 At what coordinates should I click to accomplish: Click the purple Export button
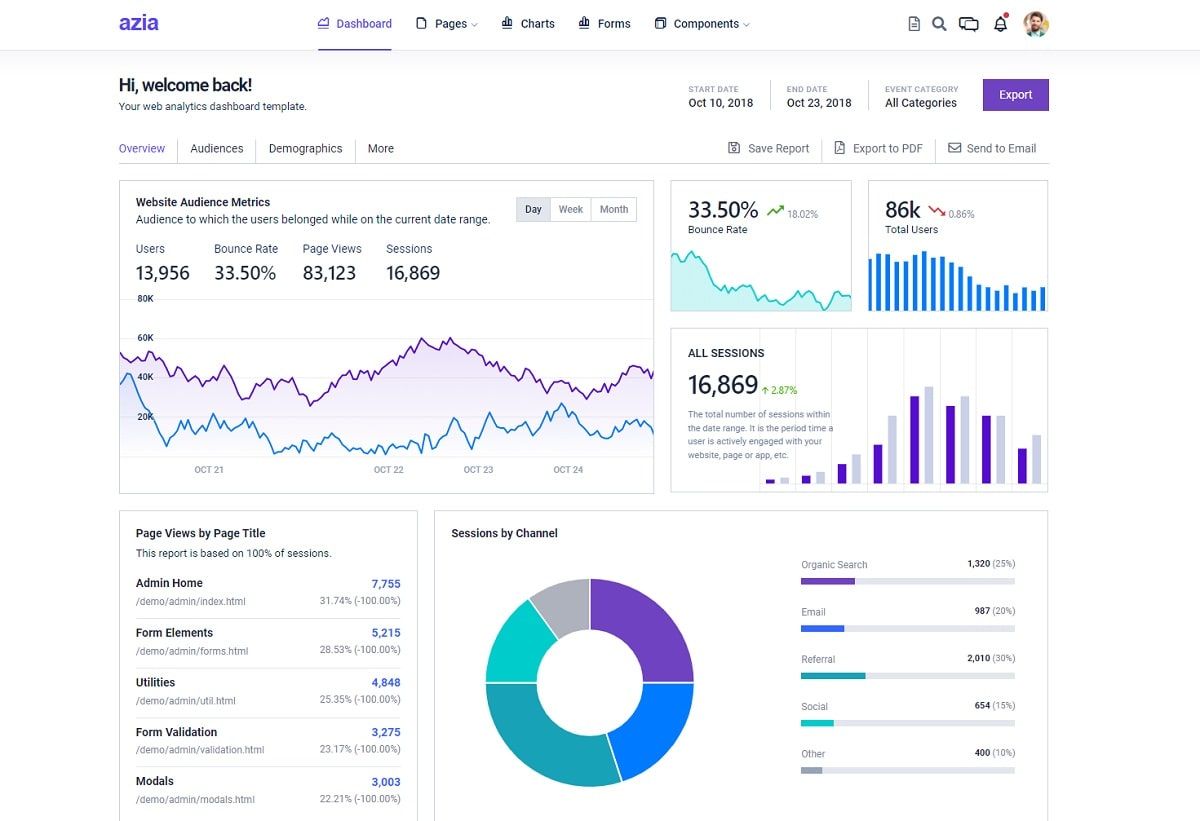pos(1015,94)
